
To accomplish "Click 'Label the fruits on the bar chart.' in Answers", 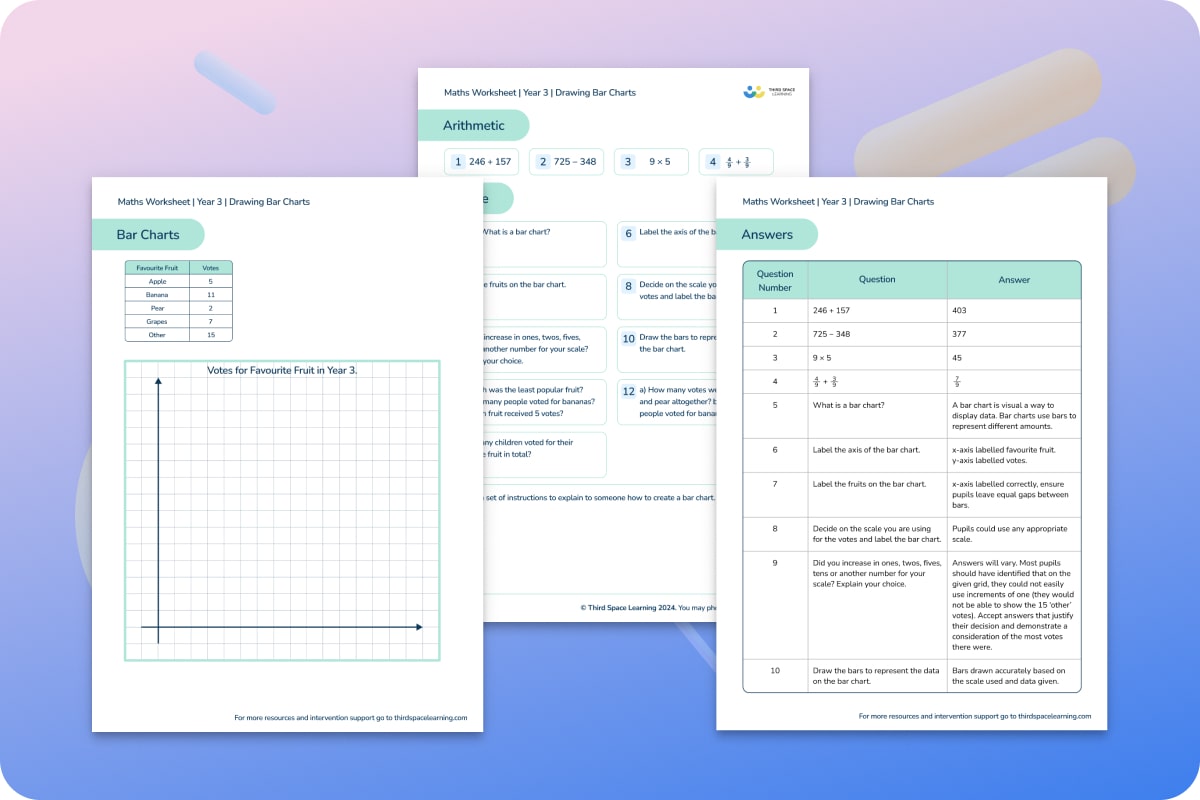I will pos(869,484).
